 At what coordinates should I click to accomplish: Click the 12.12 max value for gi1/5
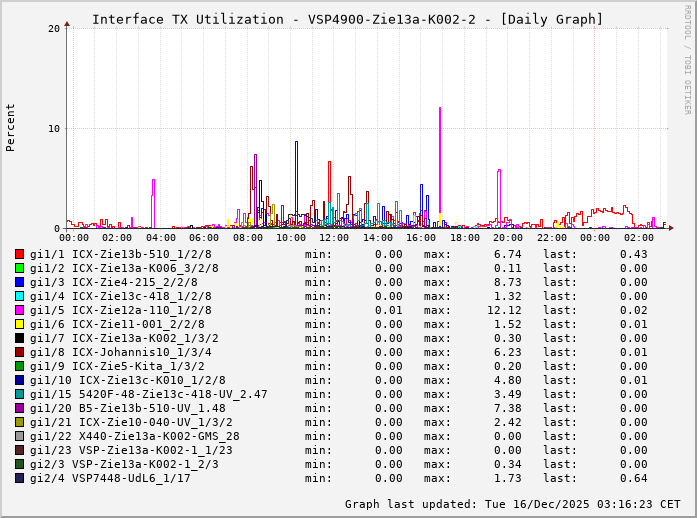coord(504,310)
